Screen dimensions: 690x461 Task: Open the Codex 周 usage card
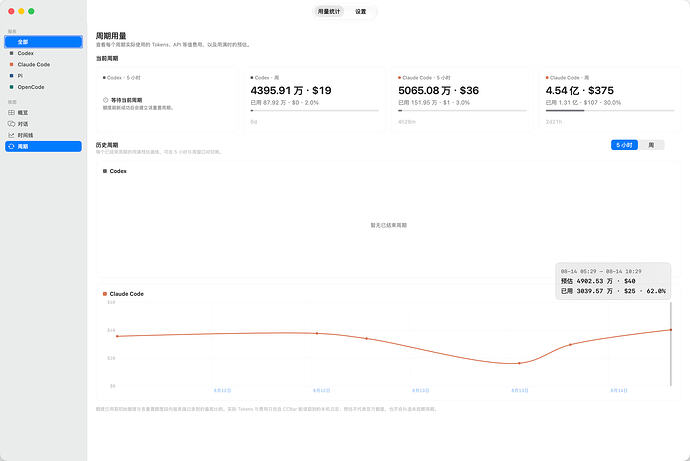[314, 100]
